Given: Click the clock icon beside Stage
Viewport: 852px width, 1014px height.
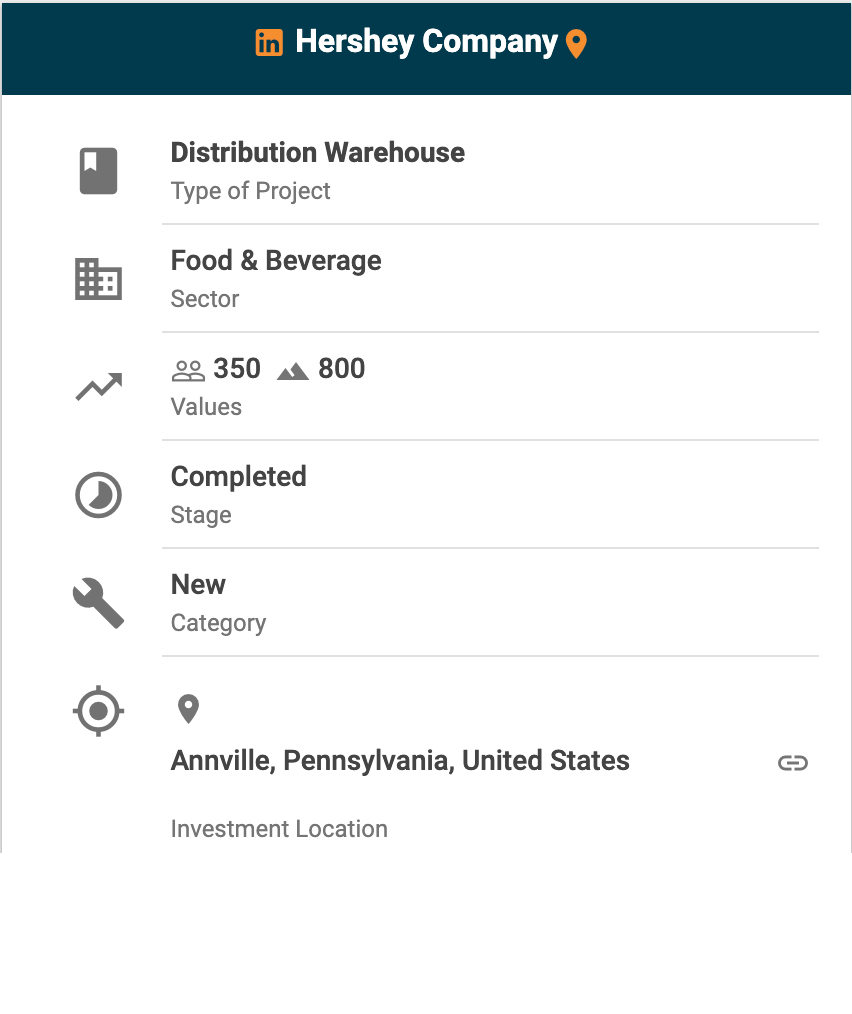Looking at the screenshot, I should click(98, 495).
